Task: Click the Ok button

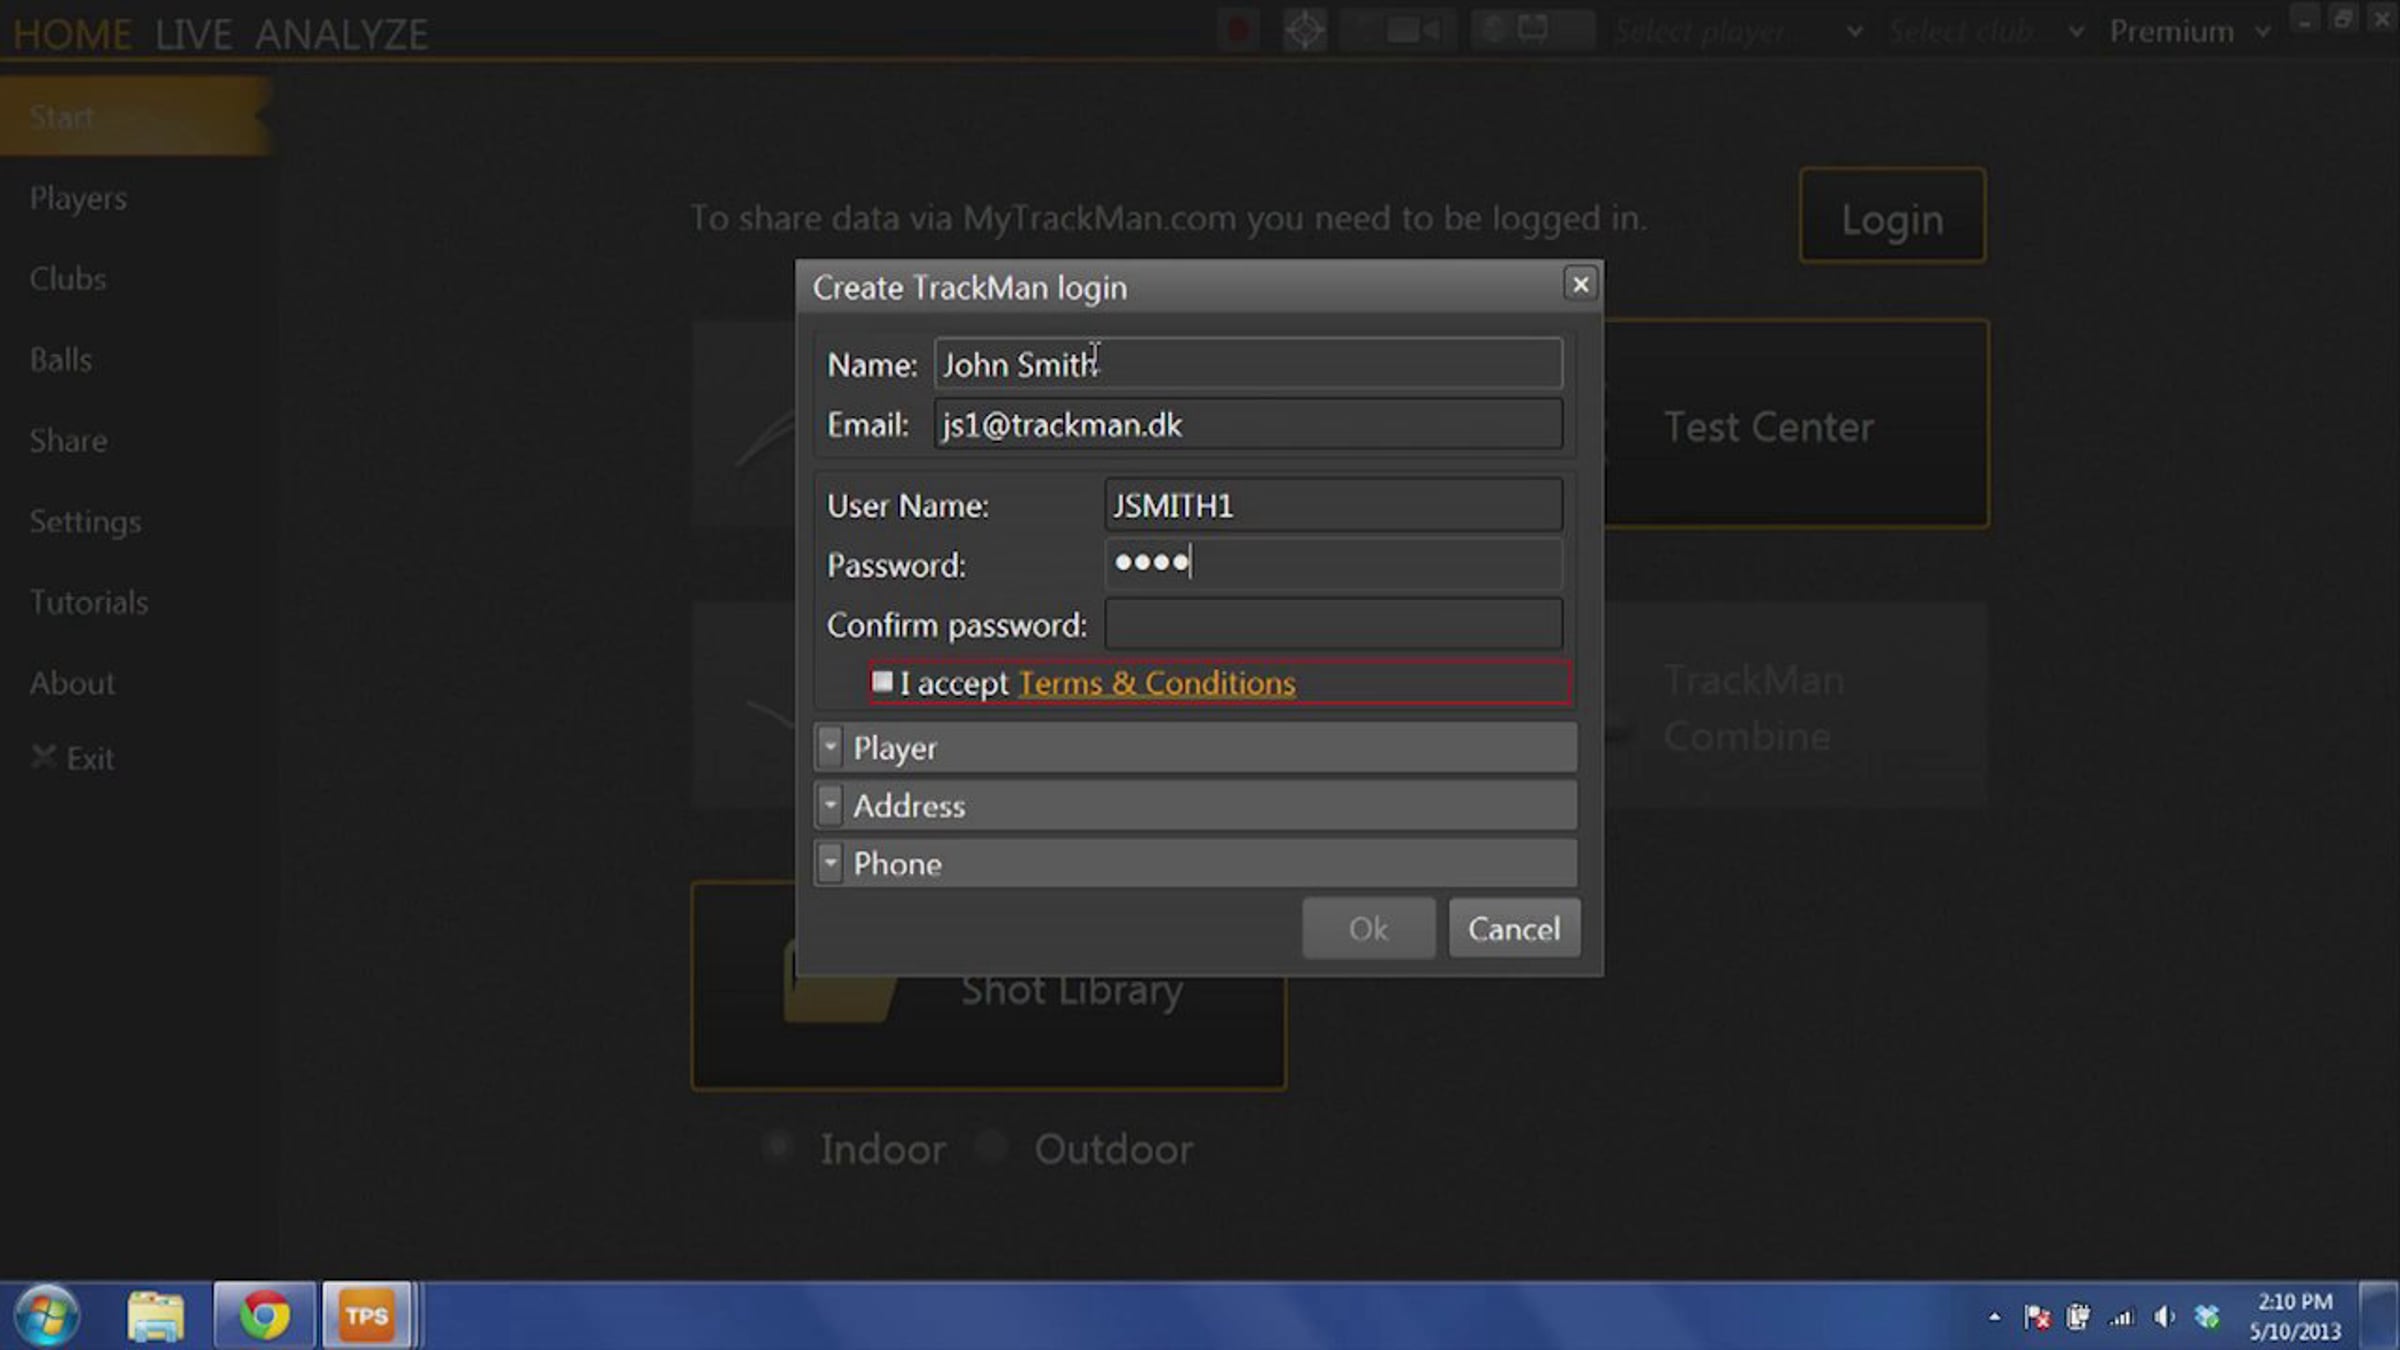Action: point(1368,929)
